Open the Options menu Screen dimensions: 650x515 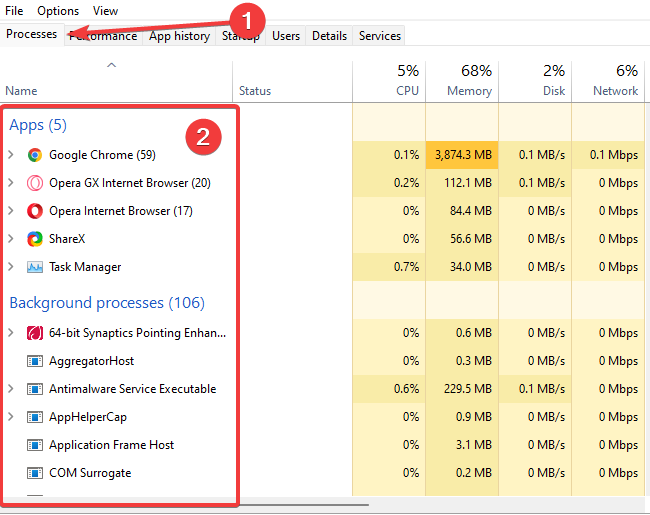[x=58, y=11]
